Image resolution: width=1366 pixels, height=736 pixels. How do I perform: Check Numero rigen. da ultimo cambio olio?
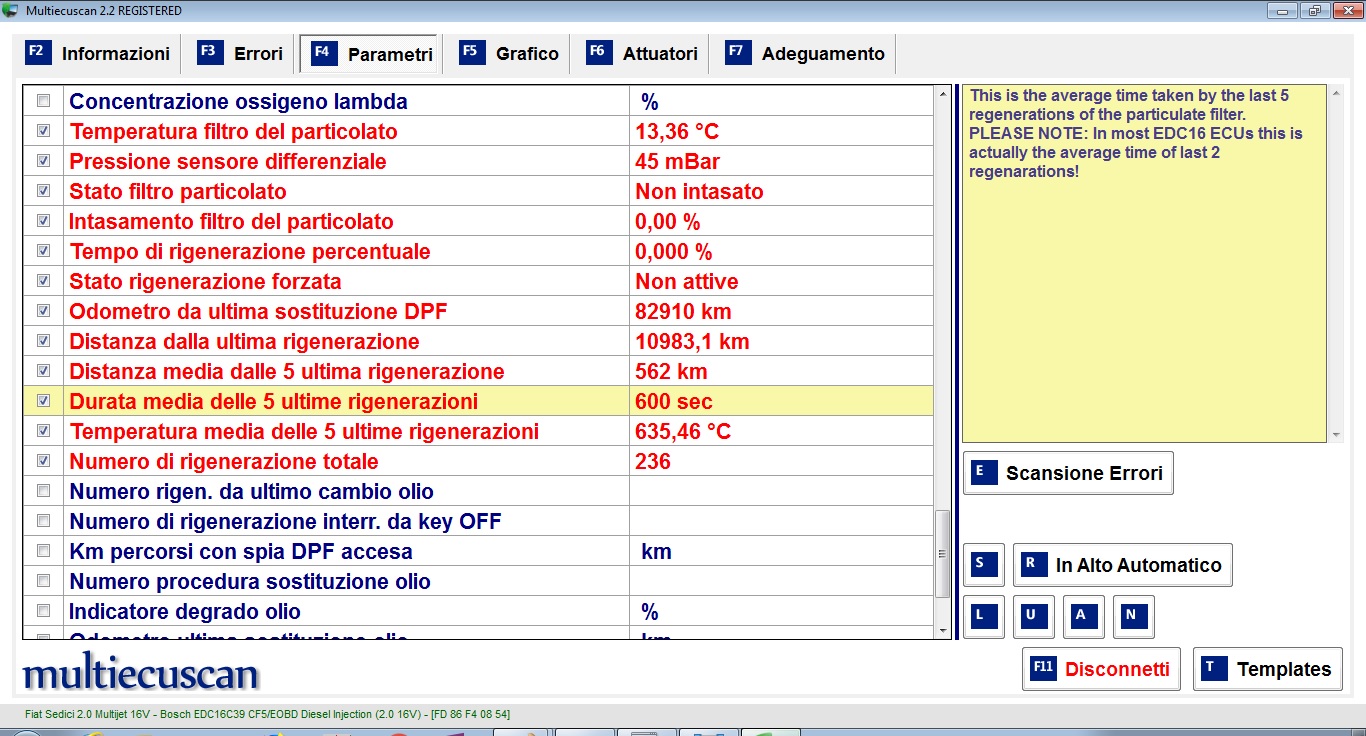point(43,491)
